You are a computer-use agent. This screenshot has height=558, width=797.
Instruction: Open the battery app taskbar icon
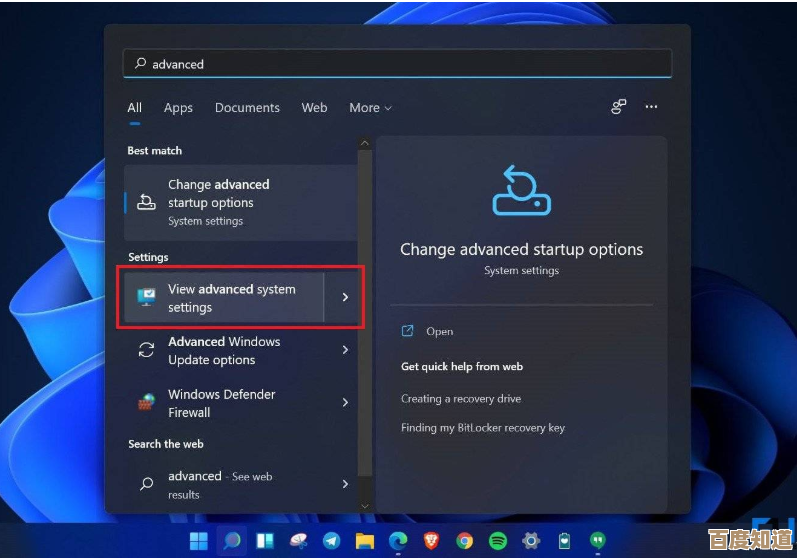[564, 541]
